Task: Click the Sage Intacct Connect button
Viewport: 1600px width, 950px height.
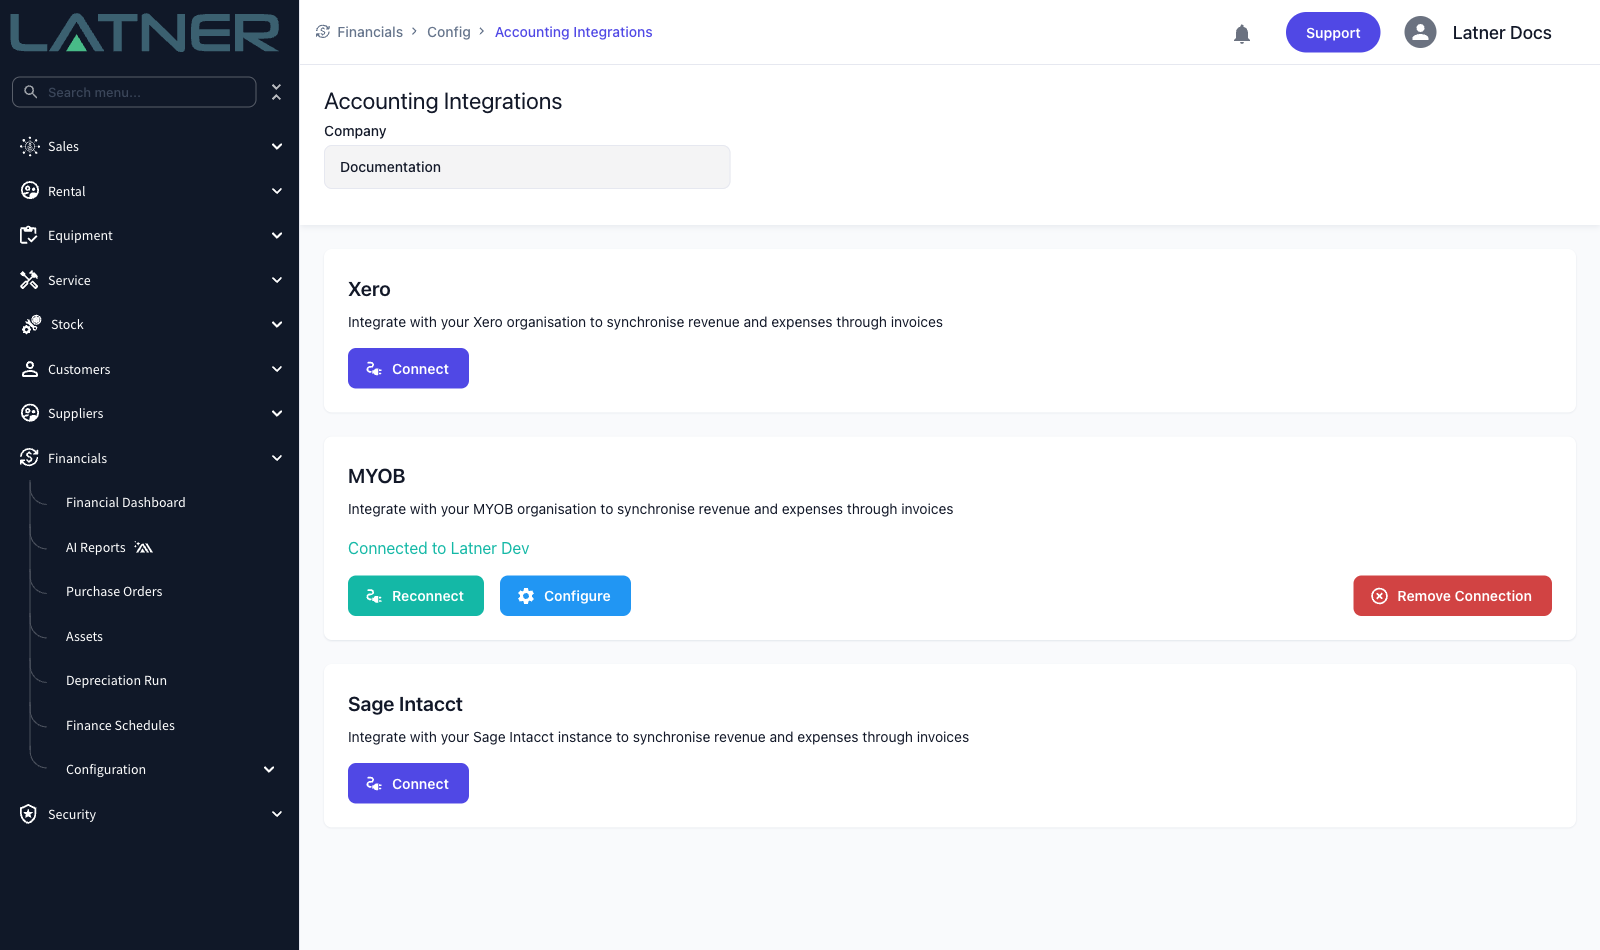Action: coord(408,783)
